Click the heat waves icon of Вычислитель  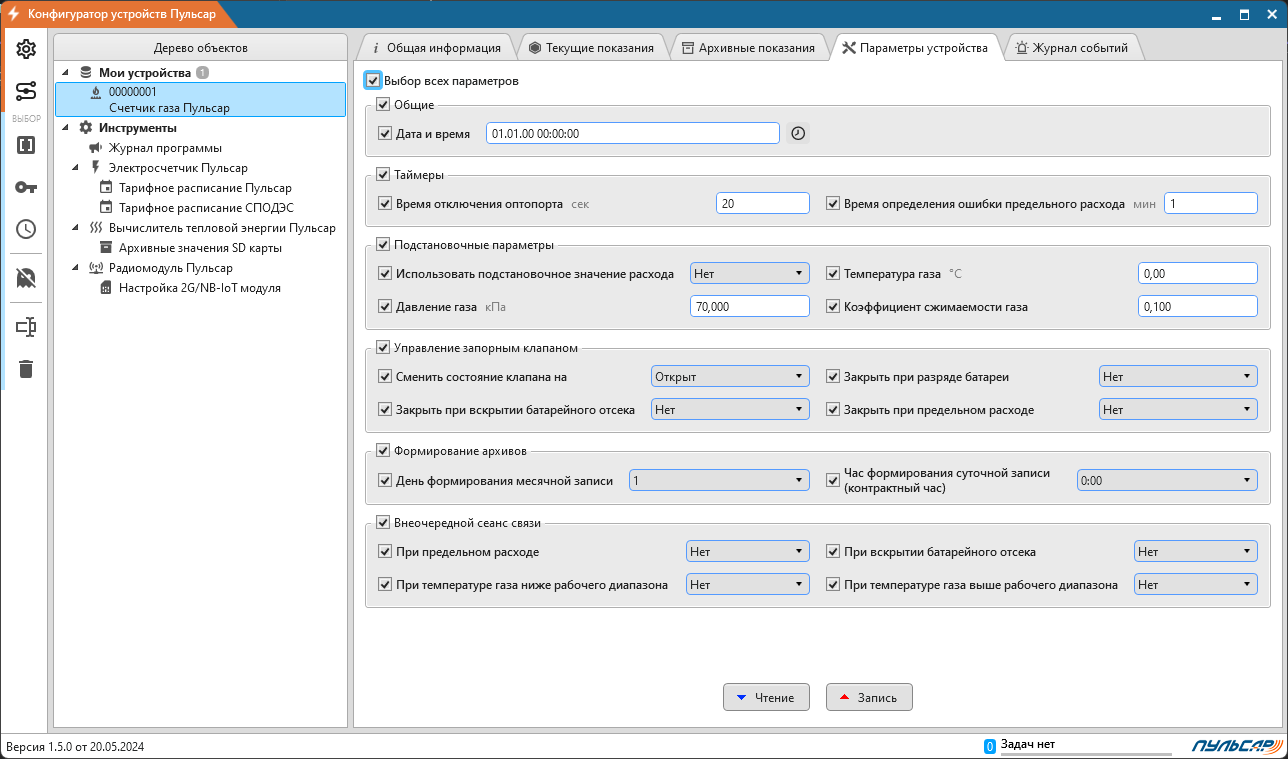click(x=96, y=228)
